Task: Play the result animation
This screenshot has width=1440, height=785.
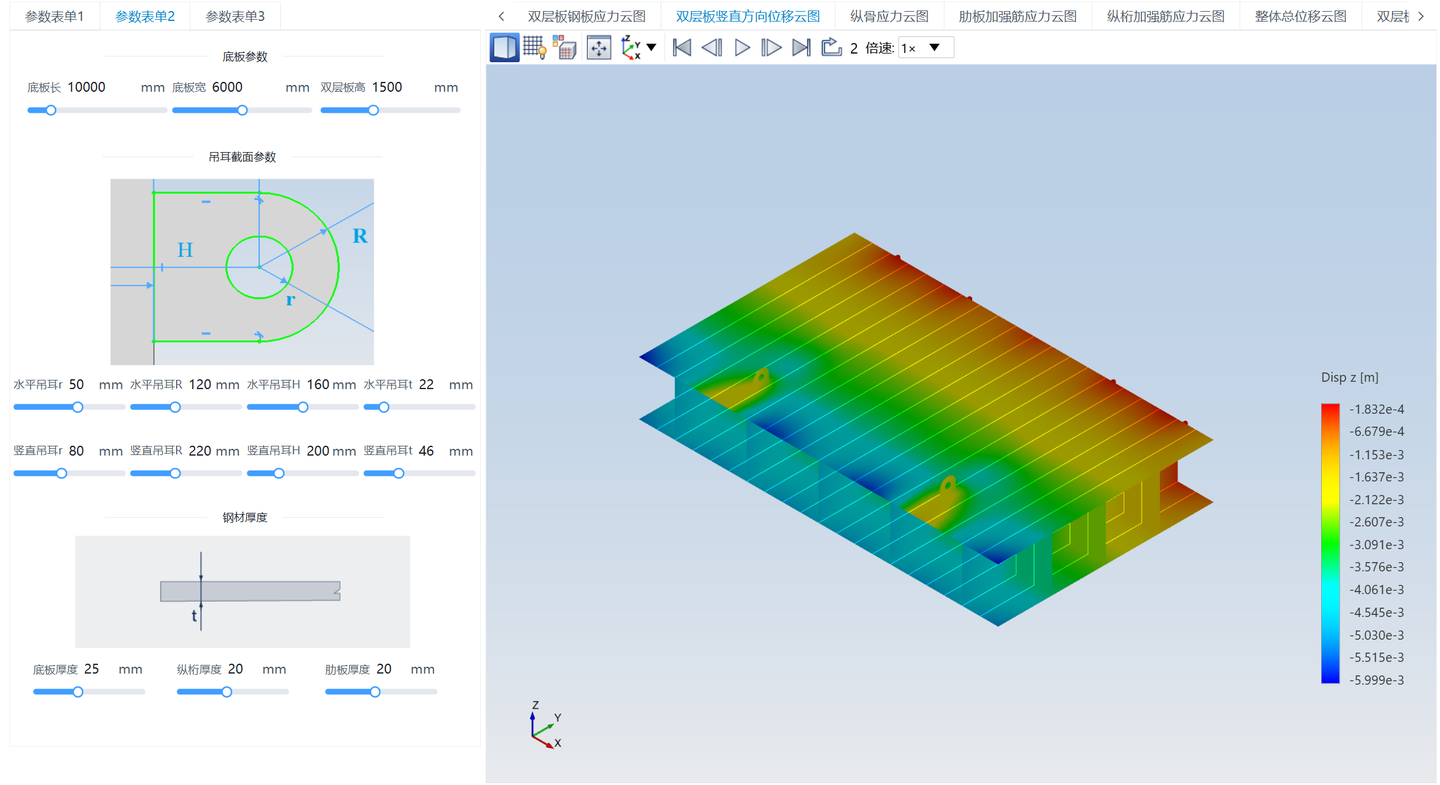Action: tap(742, 47)
